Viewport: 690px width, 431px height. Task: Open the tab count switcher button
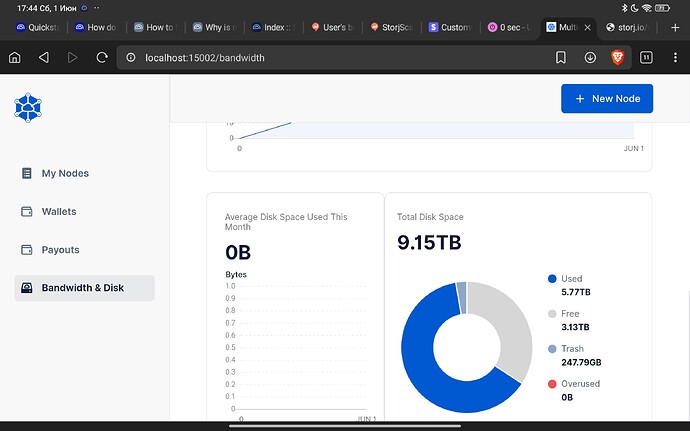coord(647,58)
